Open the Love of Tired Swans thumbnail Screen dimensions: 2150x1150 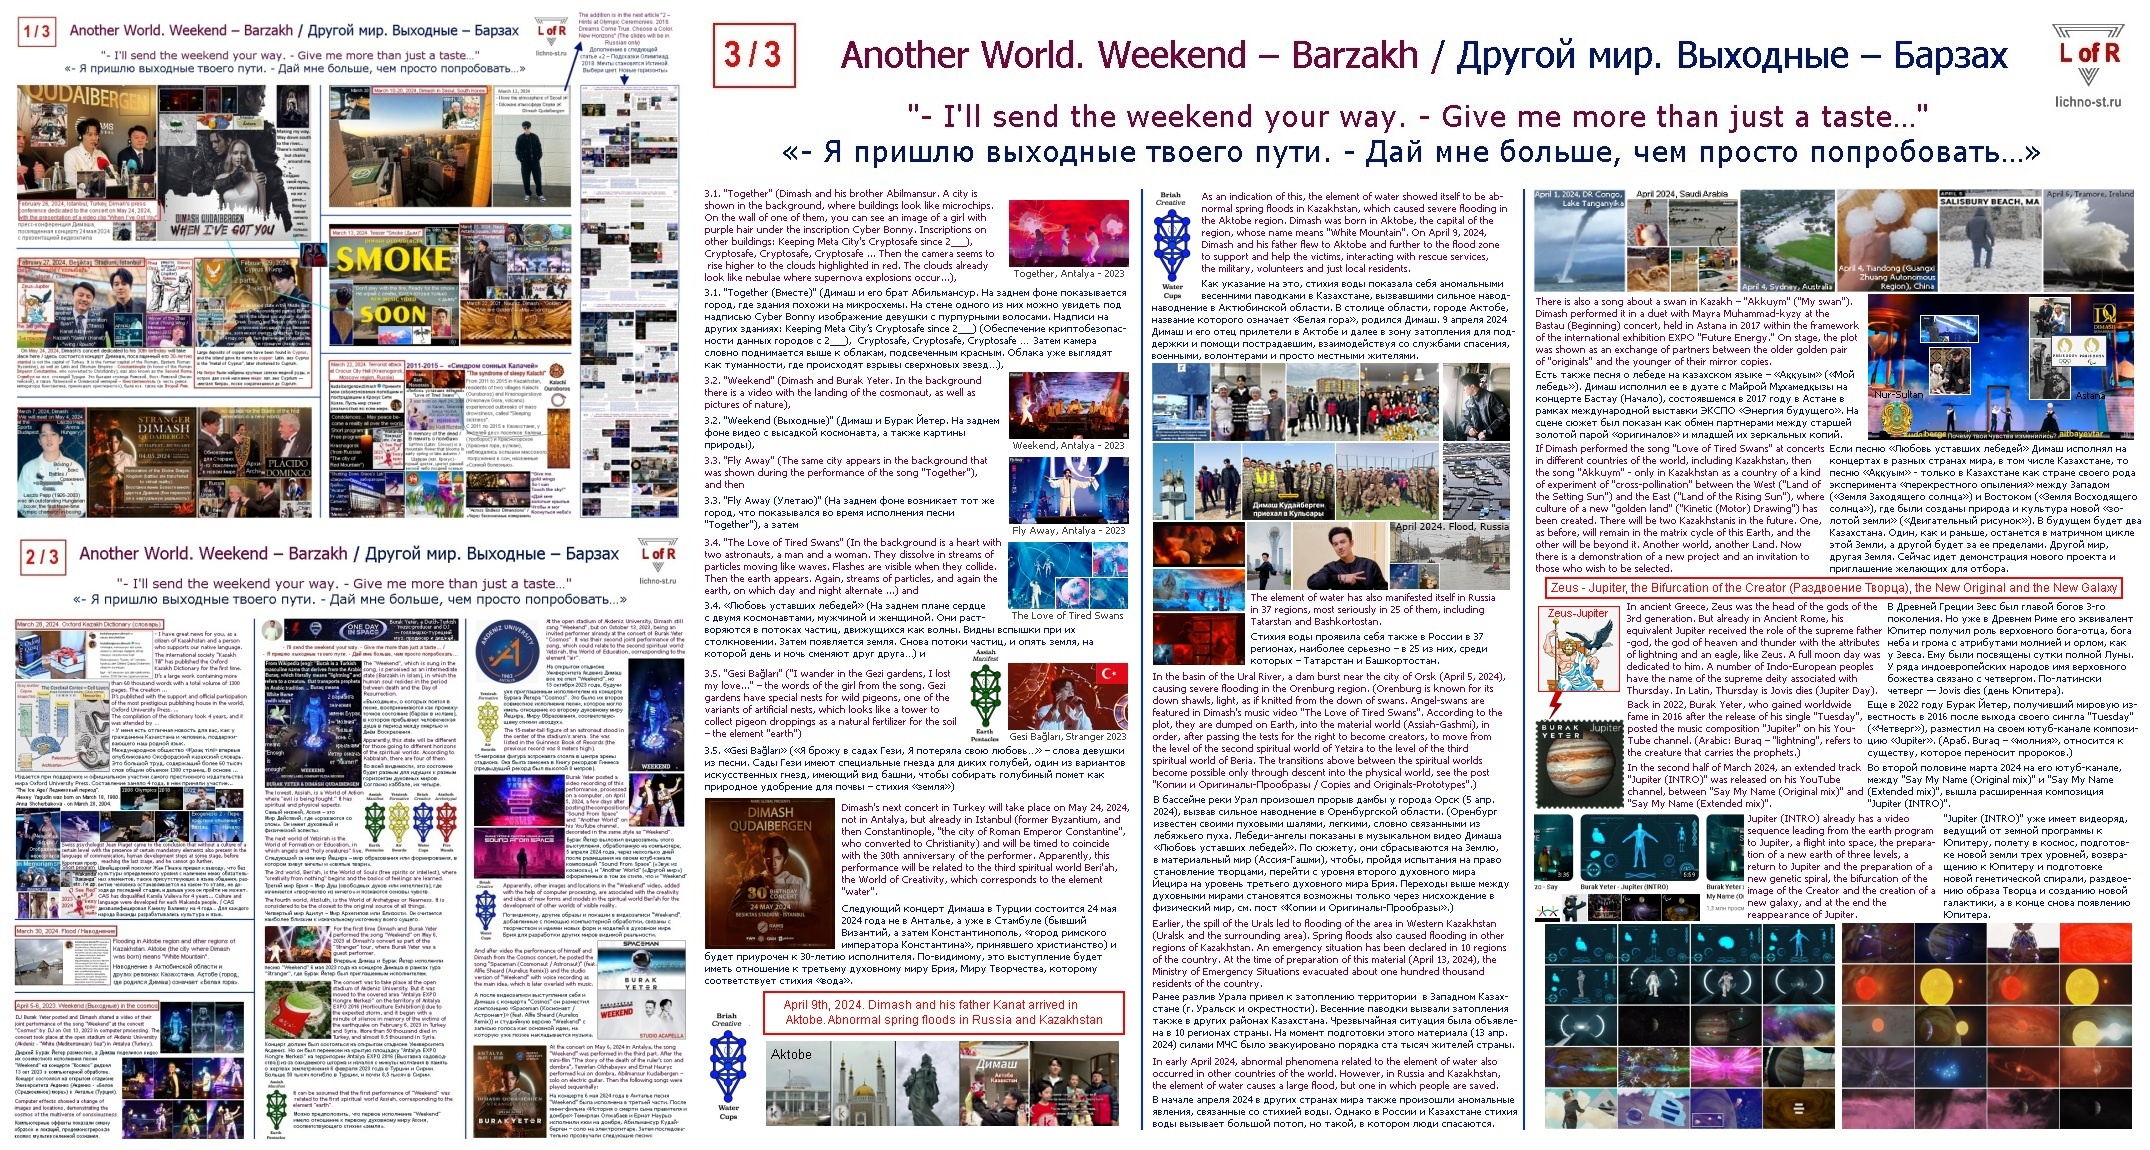point(1068,575)
